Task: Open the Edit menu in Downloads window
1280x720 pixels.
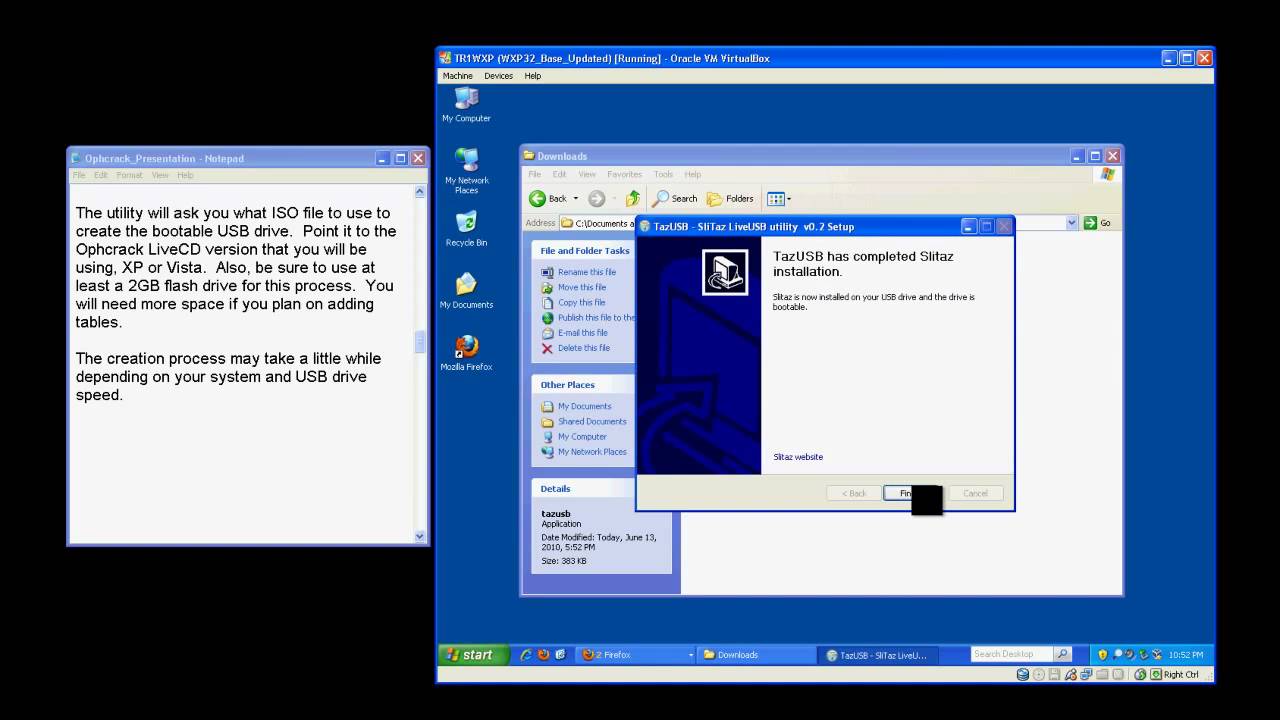Action: (x=559, y=175)
